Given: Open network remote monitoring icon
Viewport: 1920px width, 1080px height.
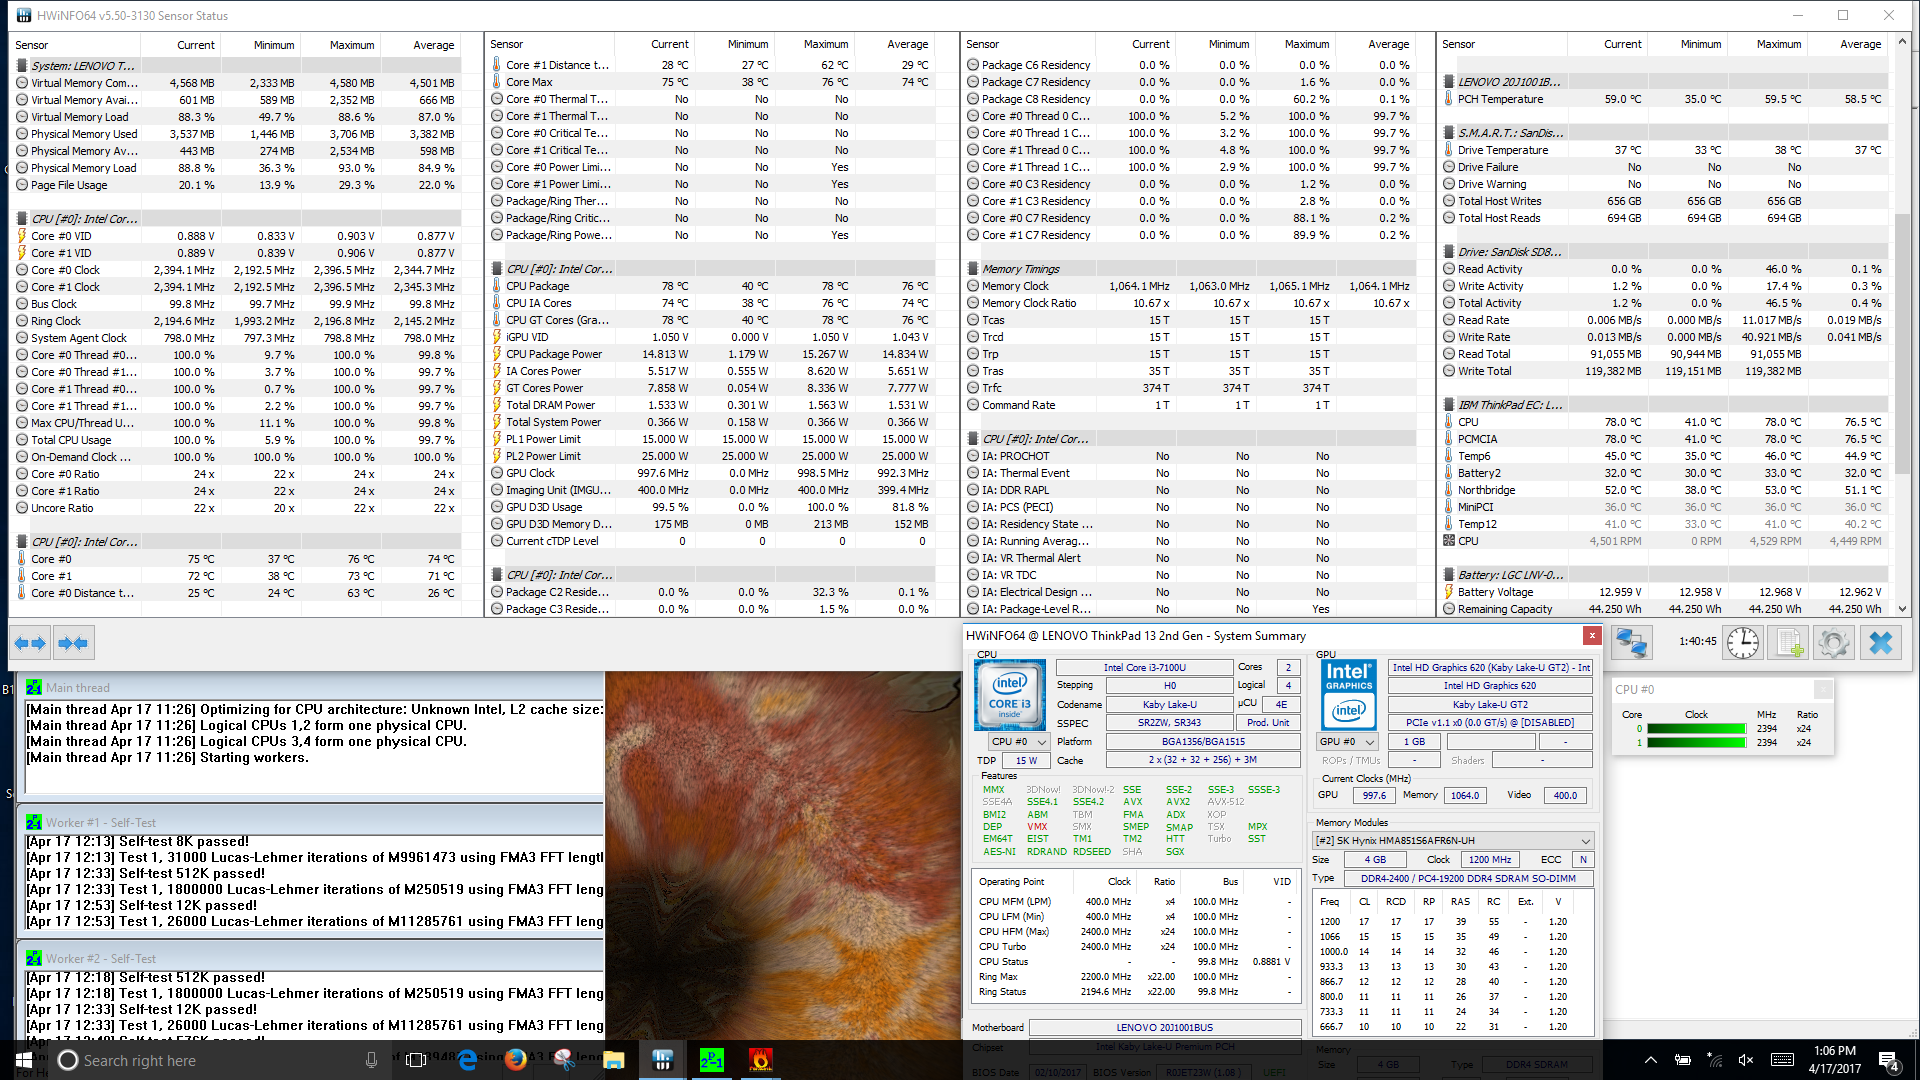Looking at the screenshot, I should (1631, 643).
